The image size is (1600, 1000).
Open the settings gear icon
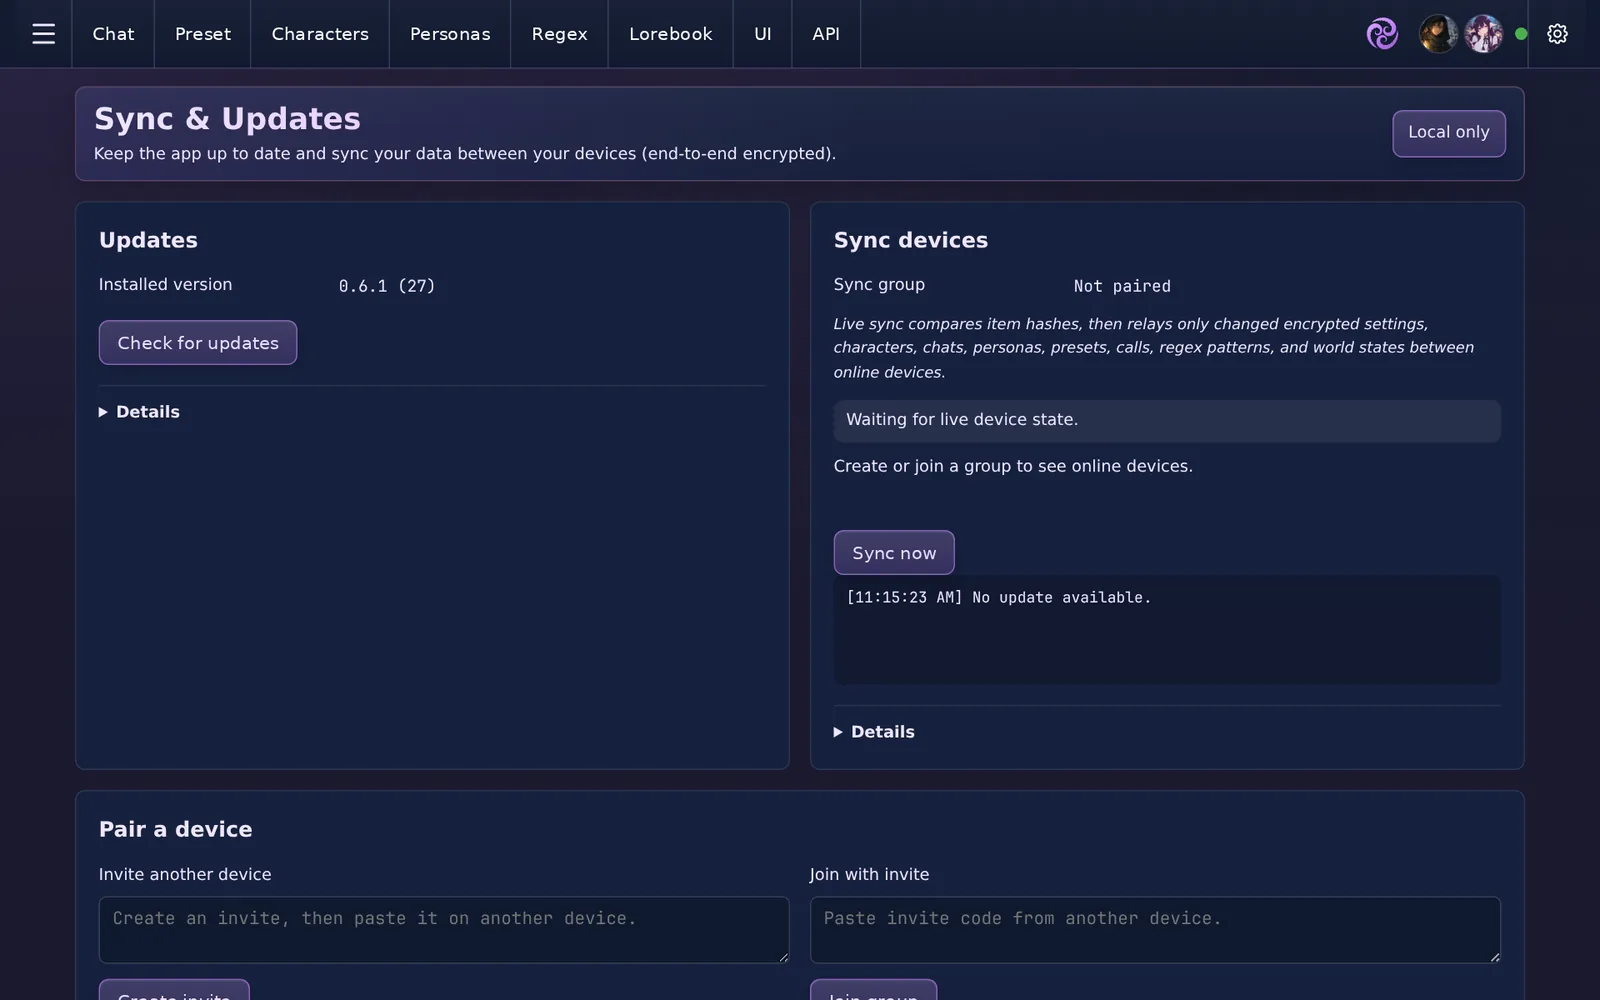point(1557,34)
